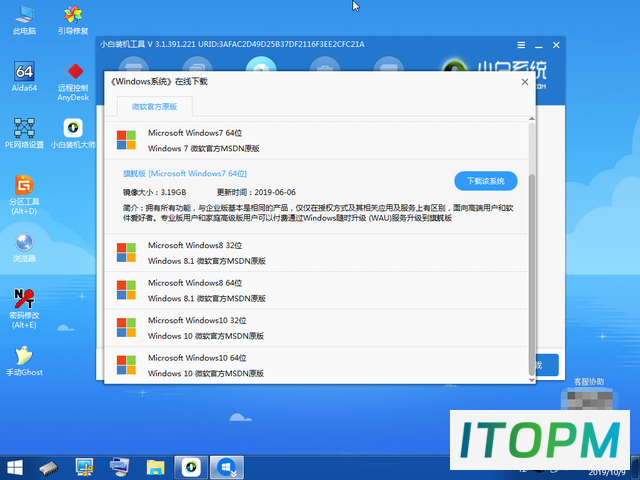The width and height of the screenshot is (640, 480).
Task: Expand the Microsoft Windows10 32位 entry
Action: point(316,328)
